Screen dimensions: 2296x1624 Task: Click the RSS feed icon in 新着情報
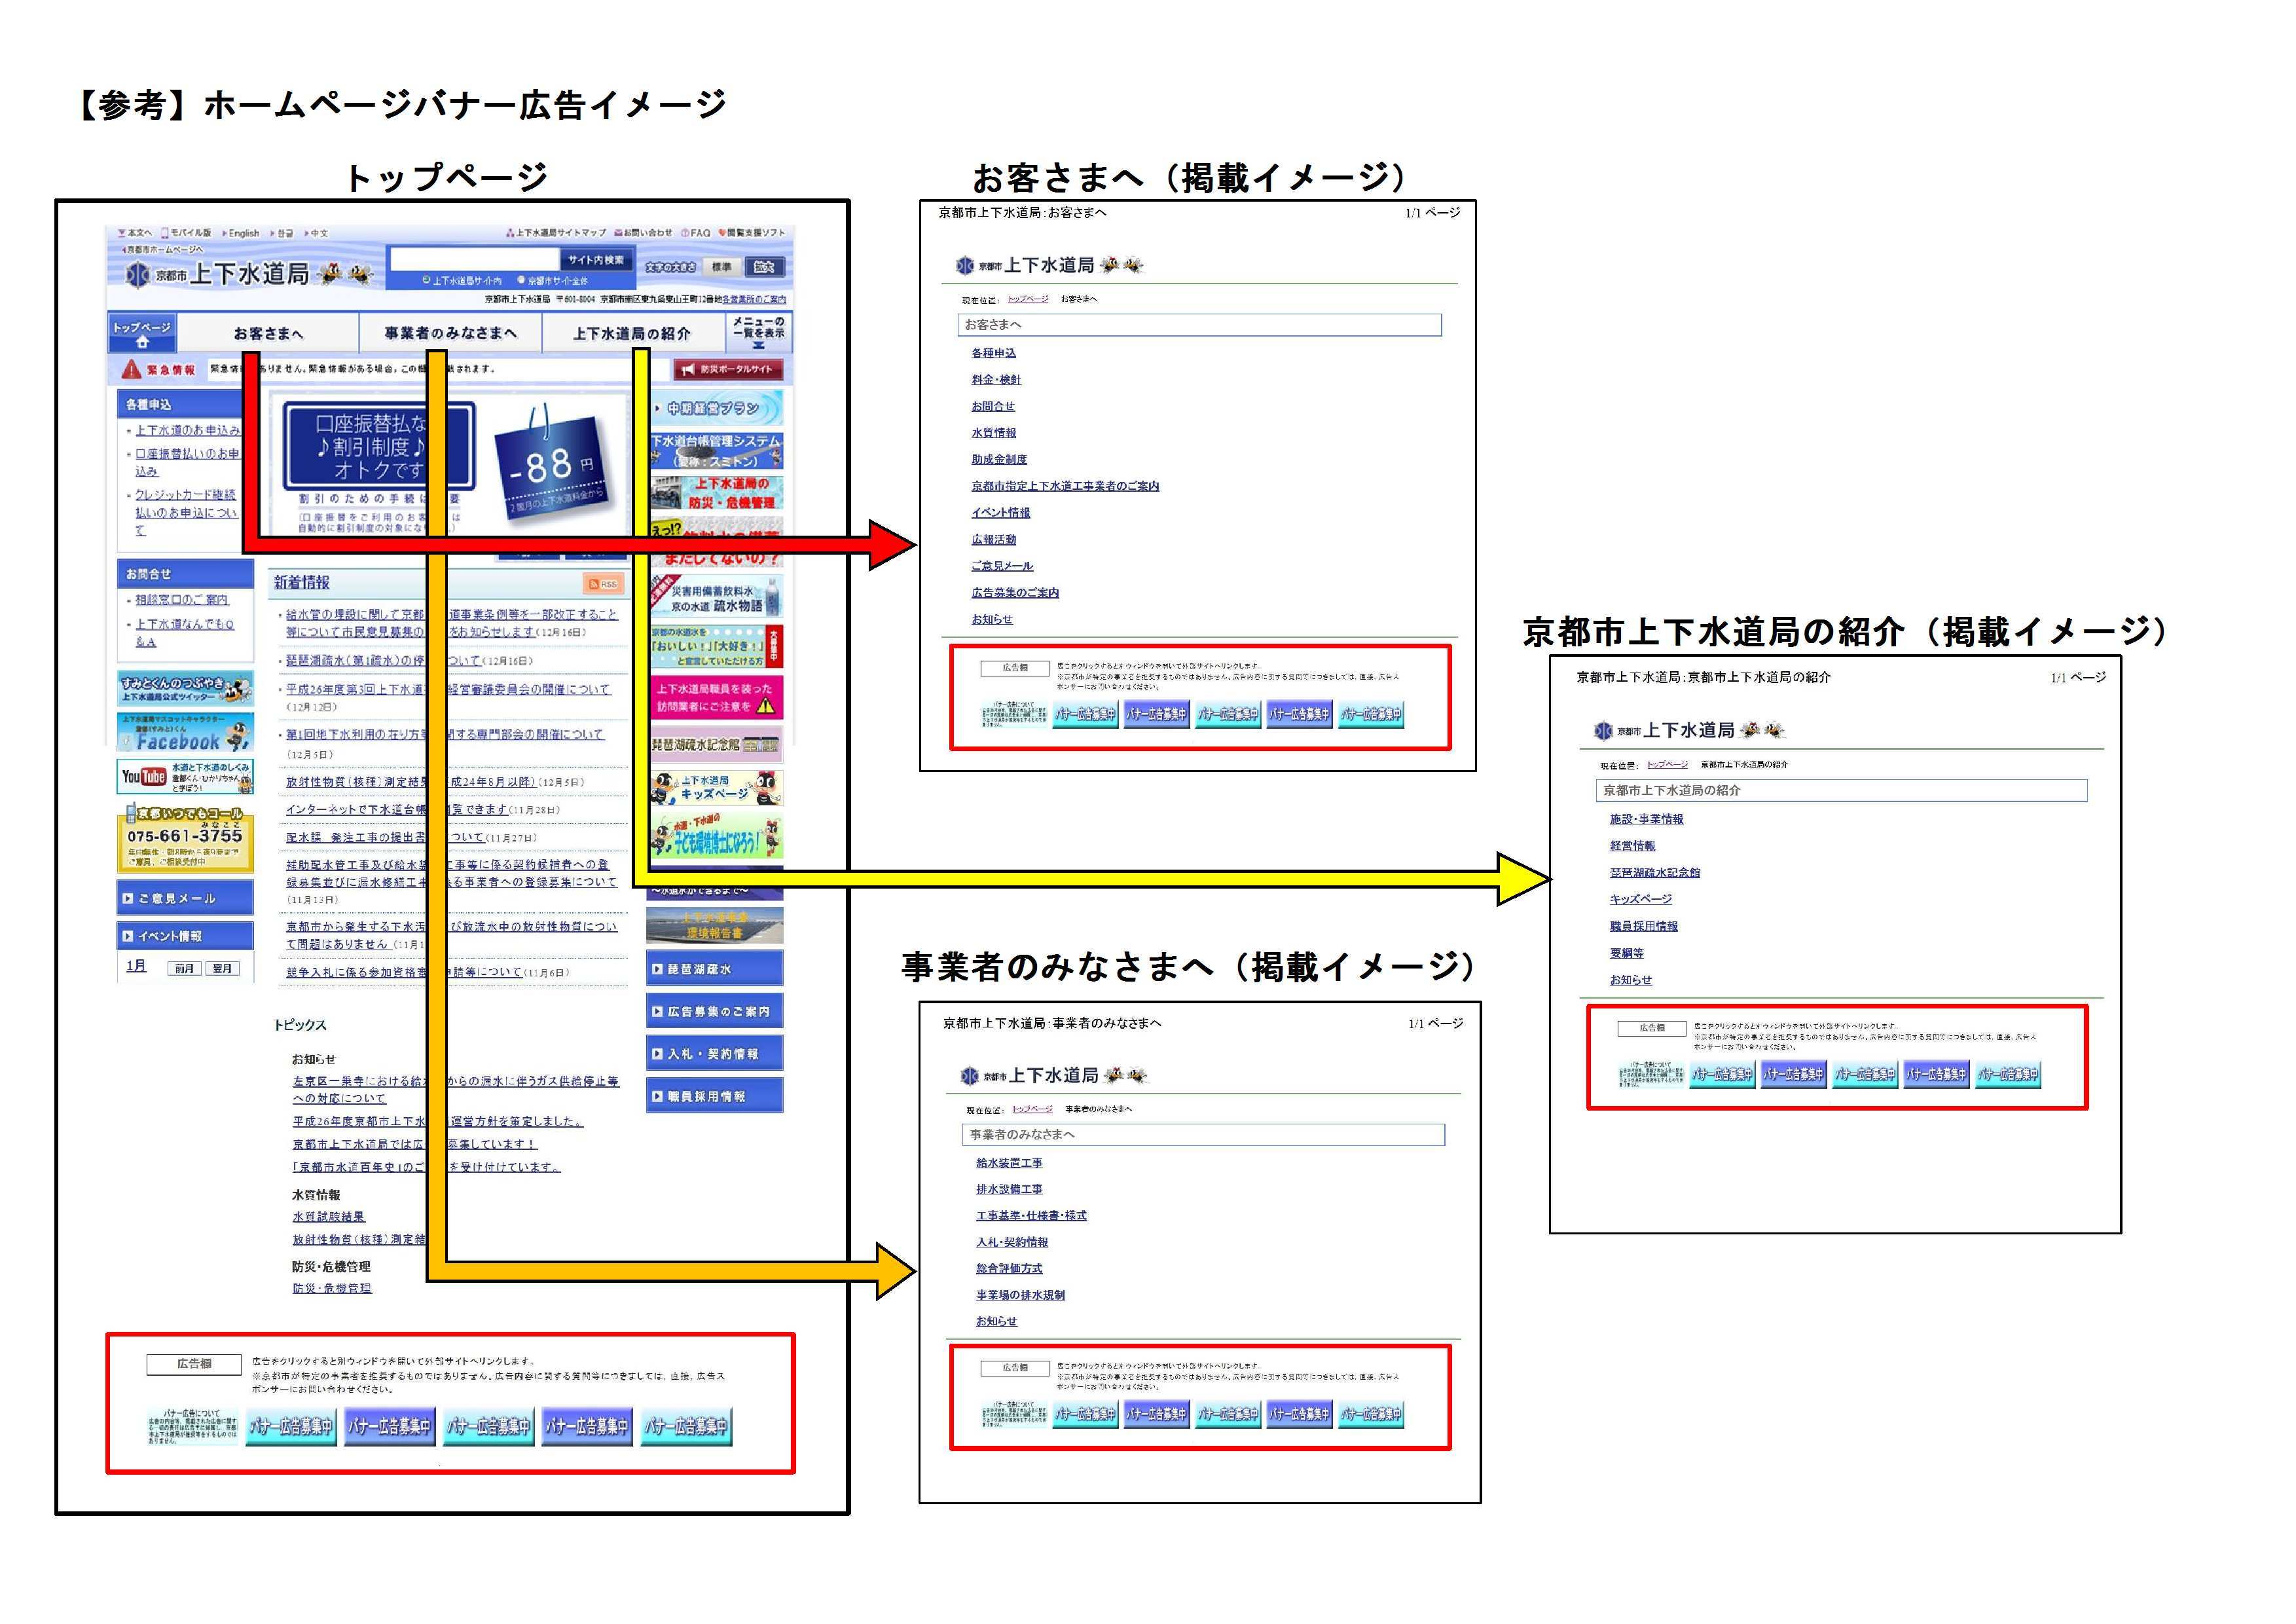[603, 584]
